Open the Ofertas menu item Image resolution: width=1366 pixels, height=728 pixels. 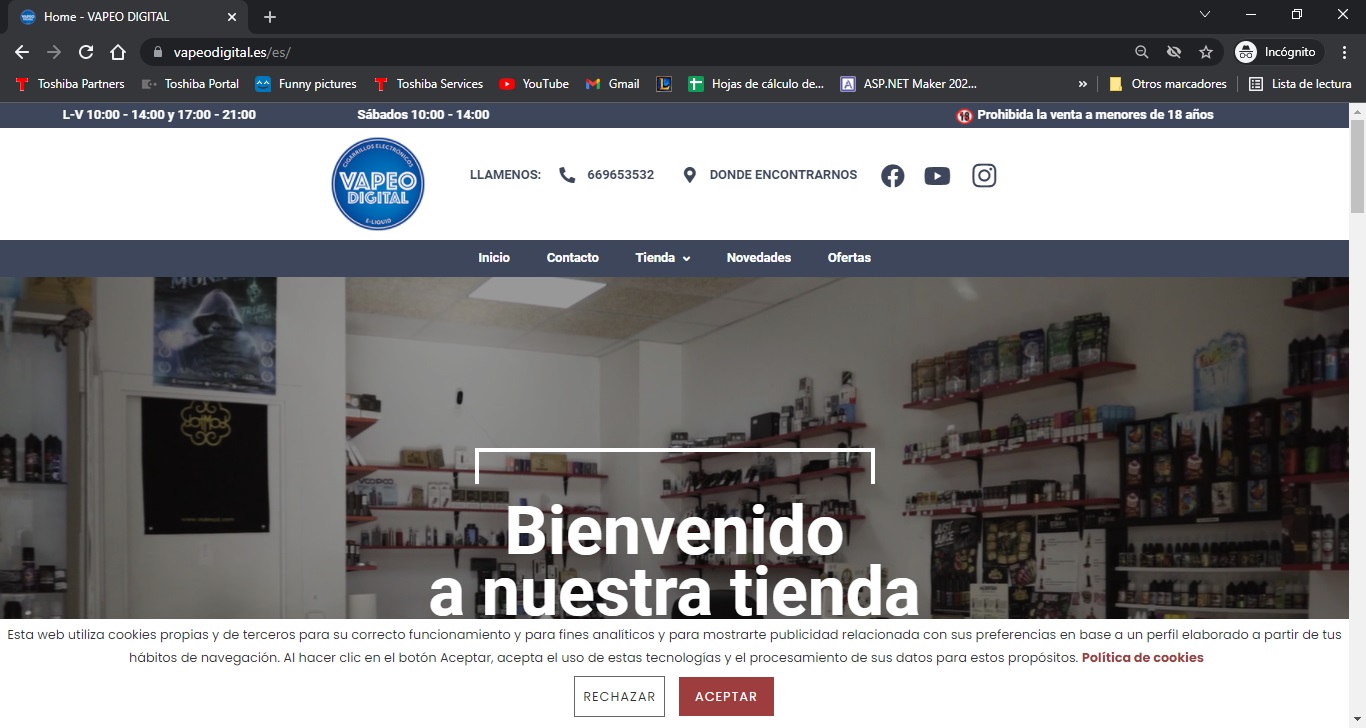click(849, 258)
